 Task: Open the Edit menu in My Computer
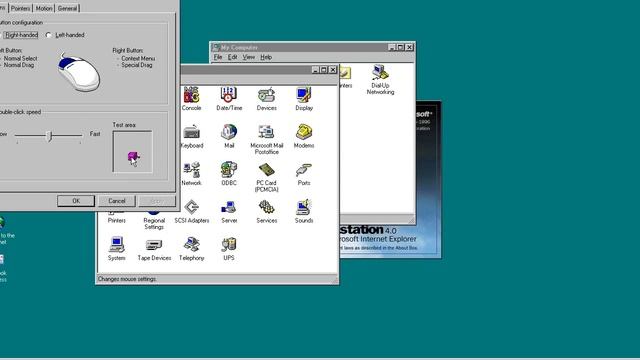point(232,57)
